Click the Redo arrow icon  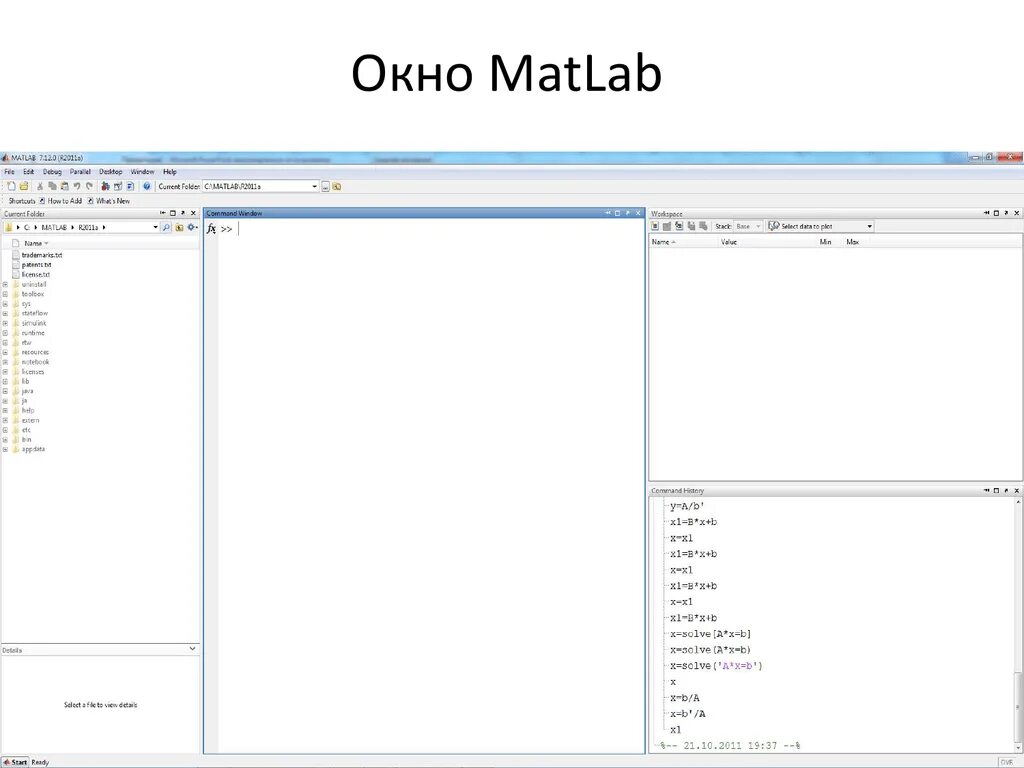click(89, 186)
